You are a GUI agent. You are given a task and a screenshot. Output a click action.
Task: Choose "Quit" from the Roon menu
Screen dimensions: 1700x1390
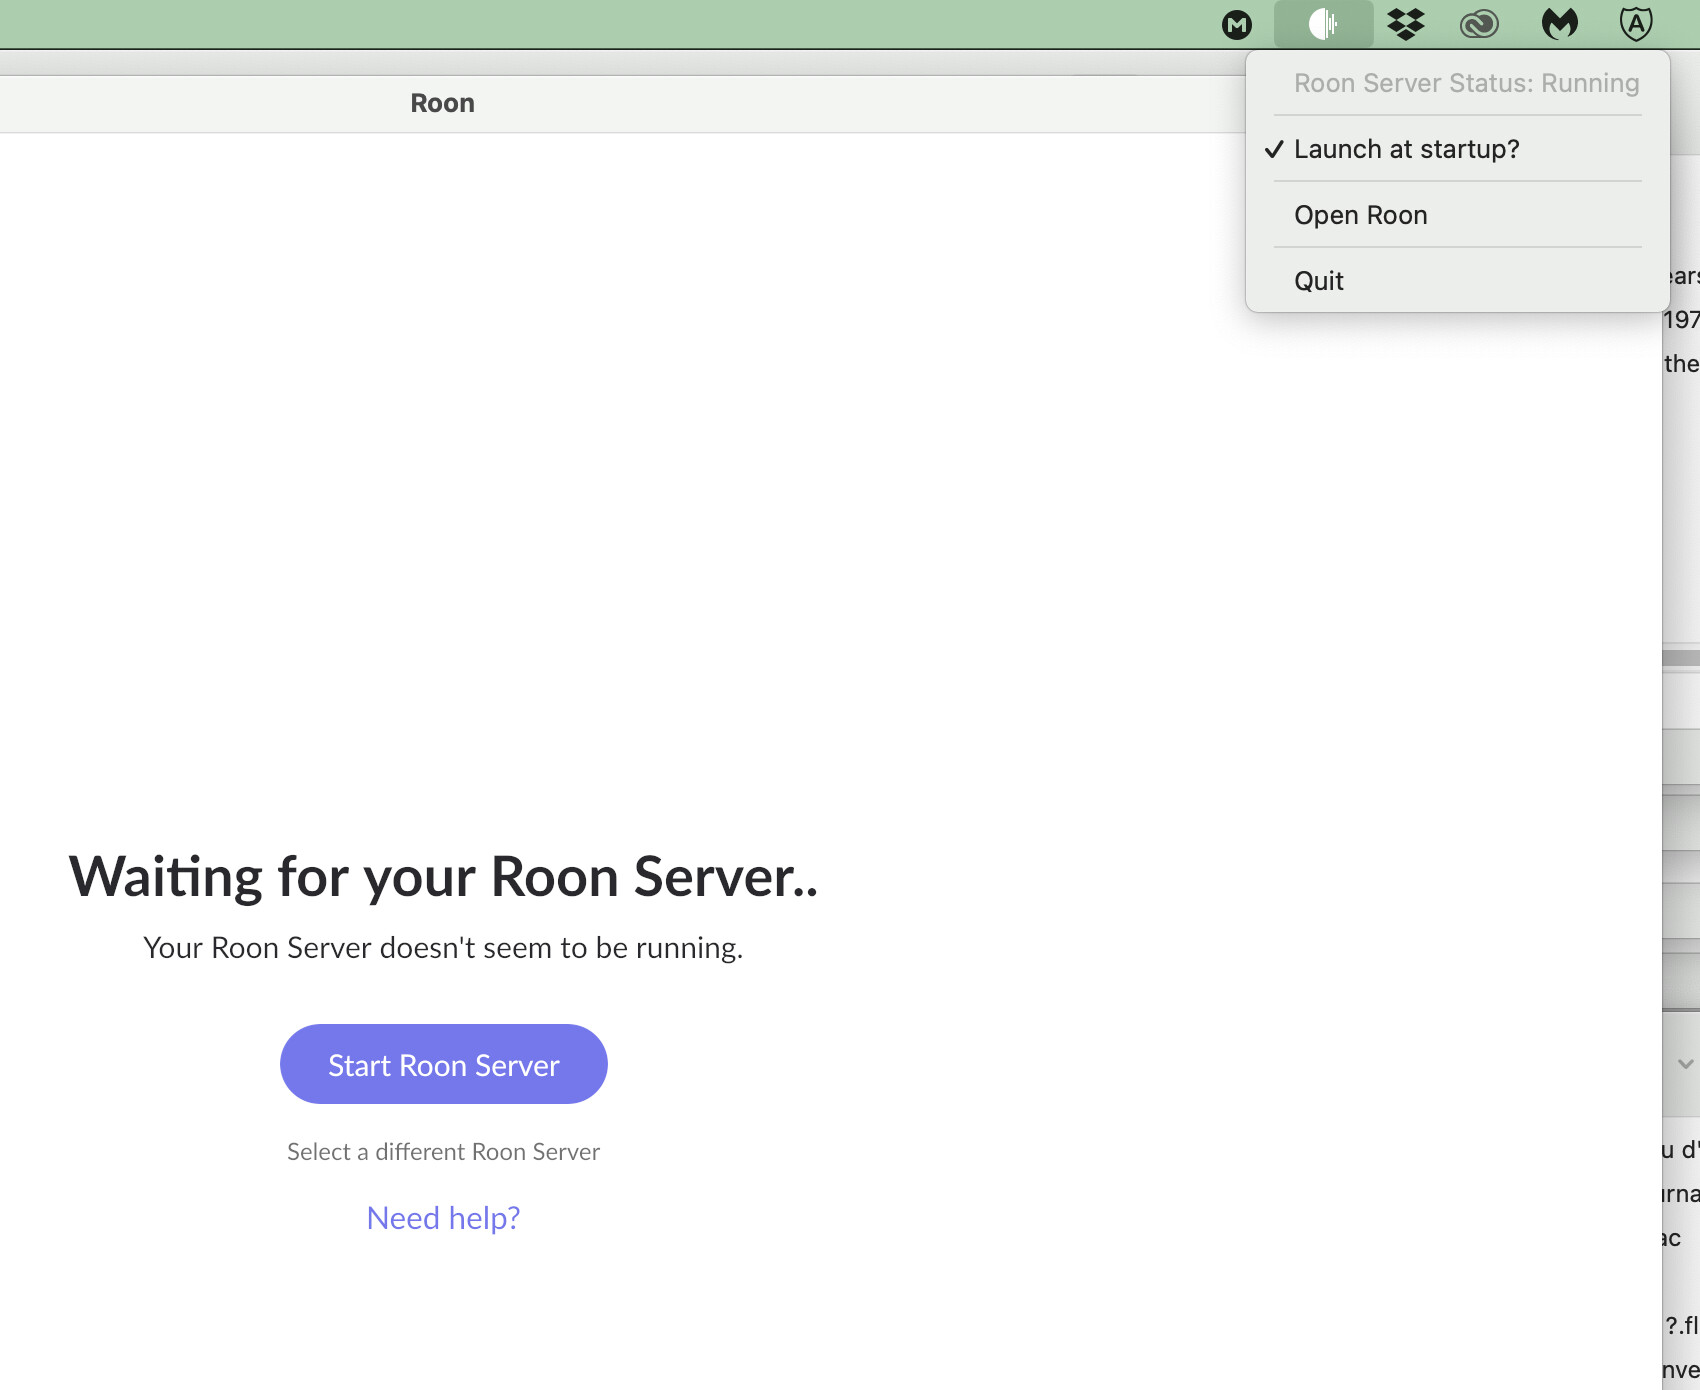click(1318, 280)
